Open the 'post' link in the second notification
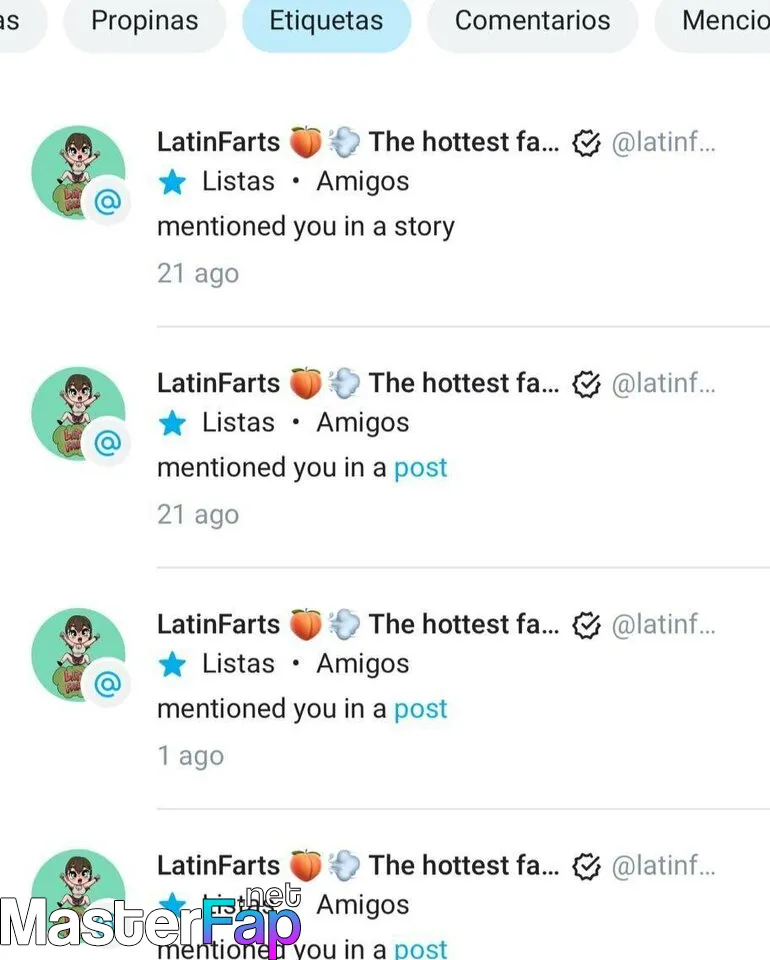The width and height of the screenshot is (770, 960). click(x=421, y=468)
